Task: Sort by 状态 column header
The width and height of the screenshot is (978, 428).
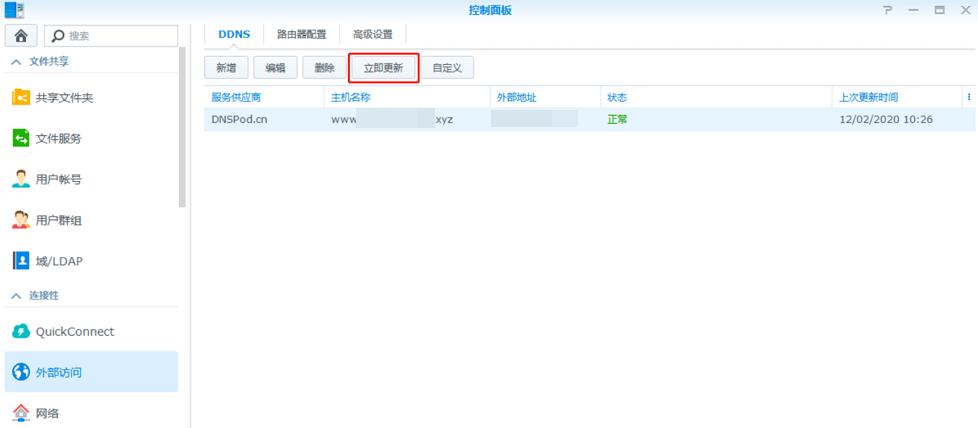Action: pyautogui.click(x=716, y=97)
